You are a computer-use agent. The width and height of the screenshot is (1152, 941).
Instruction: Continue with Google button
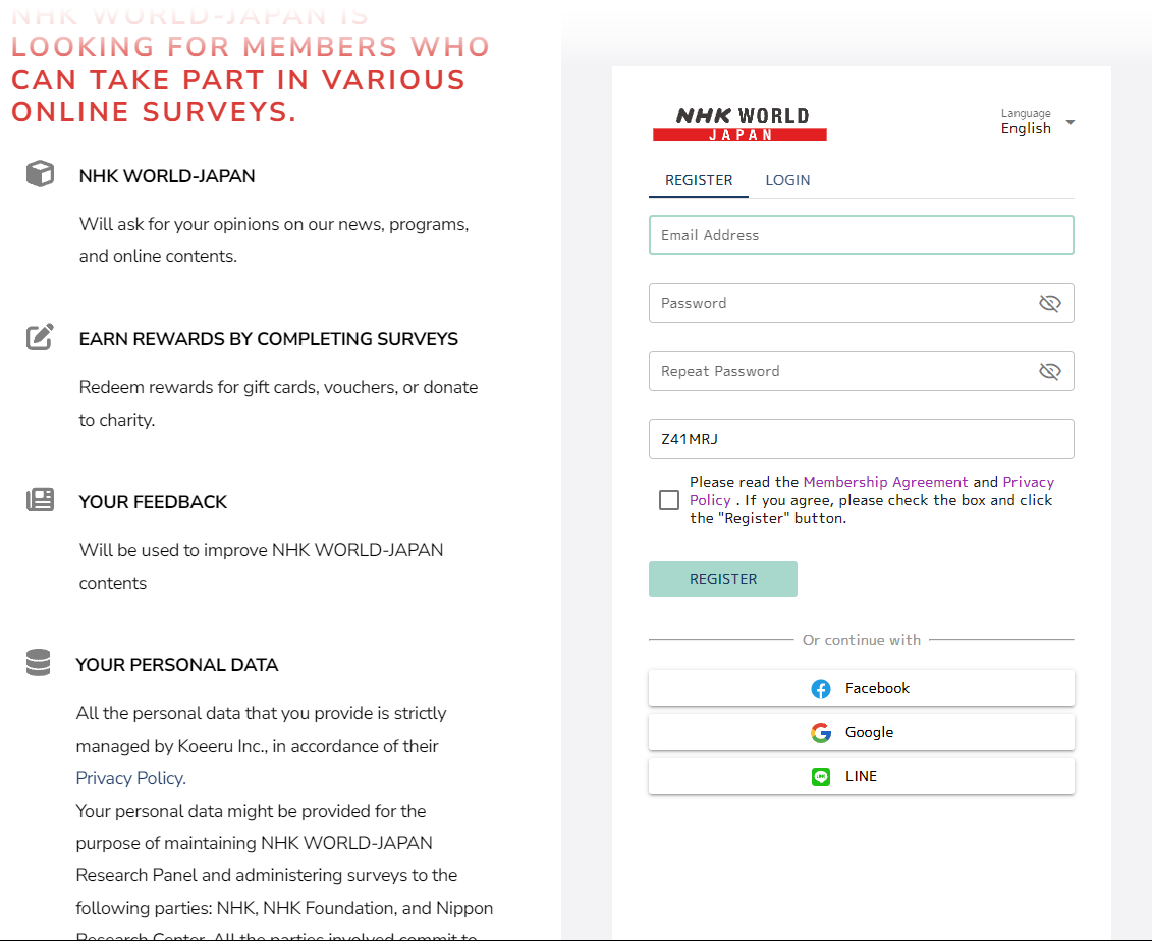[862, 732]
